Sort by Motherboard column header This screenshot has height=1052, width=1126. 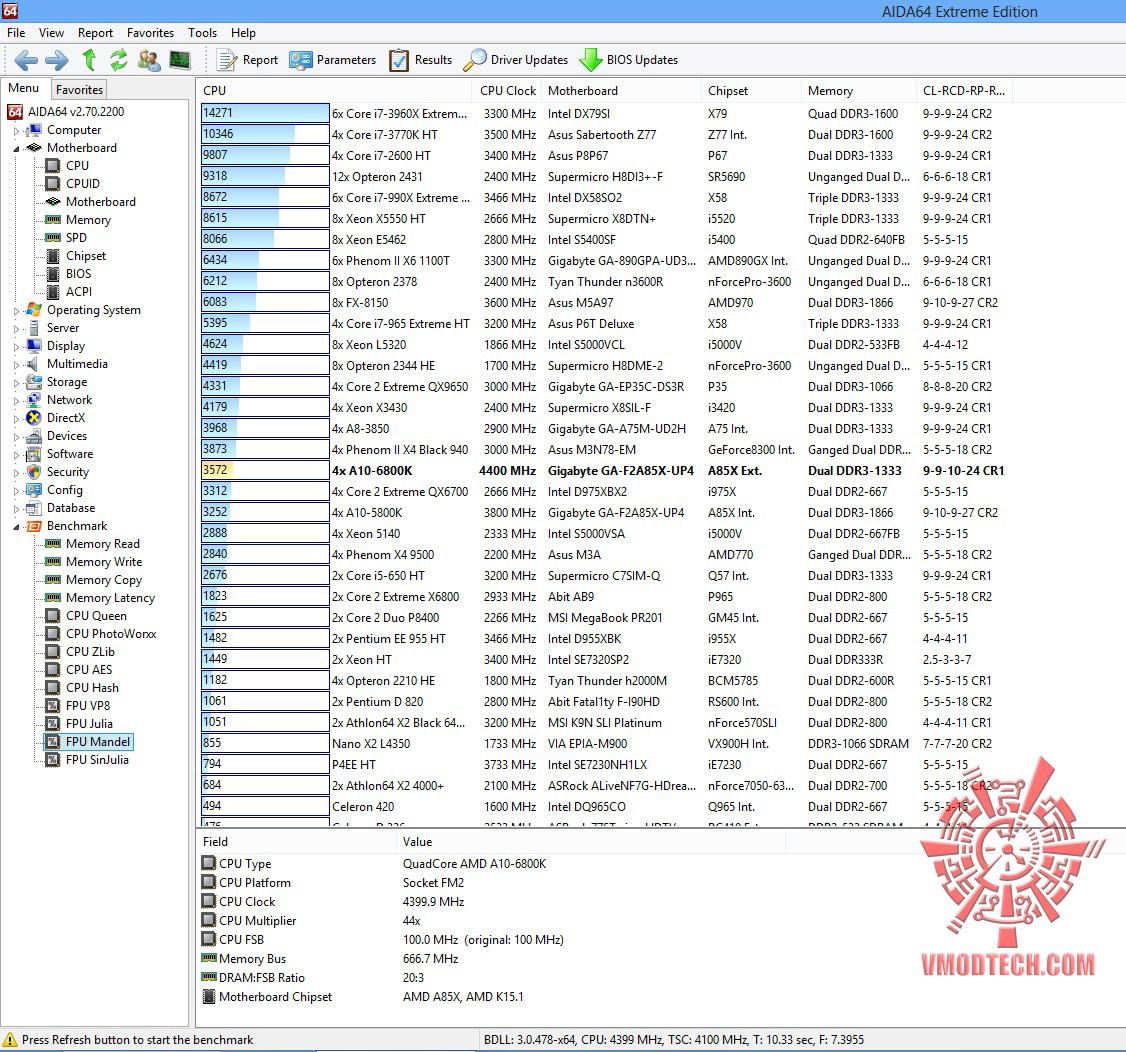coord(621,90)
